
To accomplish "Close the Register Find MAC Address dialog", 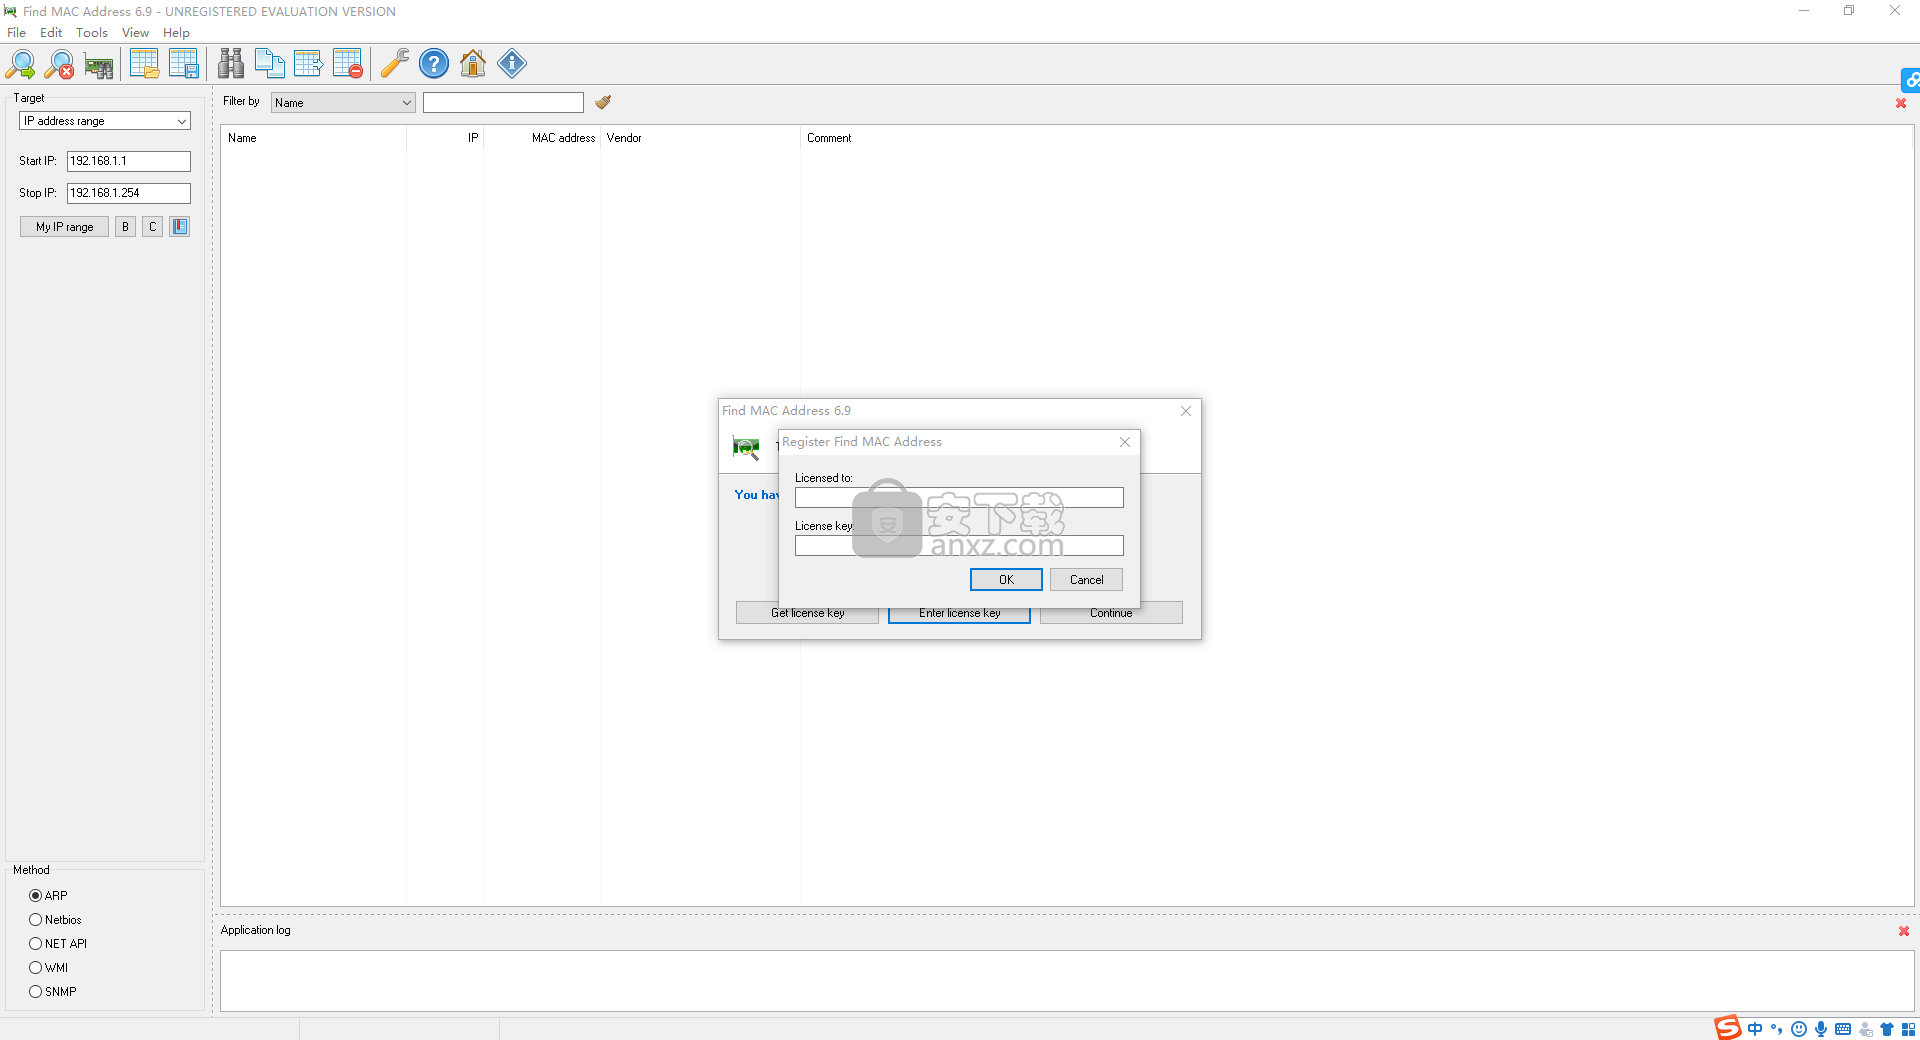I will 1125,442.
